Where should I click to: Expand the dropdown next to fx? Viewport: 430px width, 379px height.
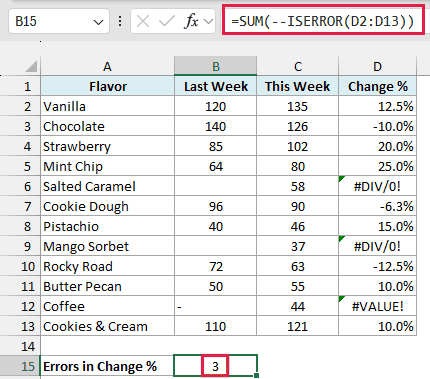[209, 22]
